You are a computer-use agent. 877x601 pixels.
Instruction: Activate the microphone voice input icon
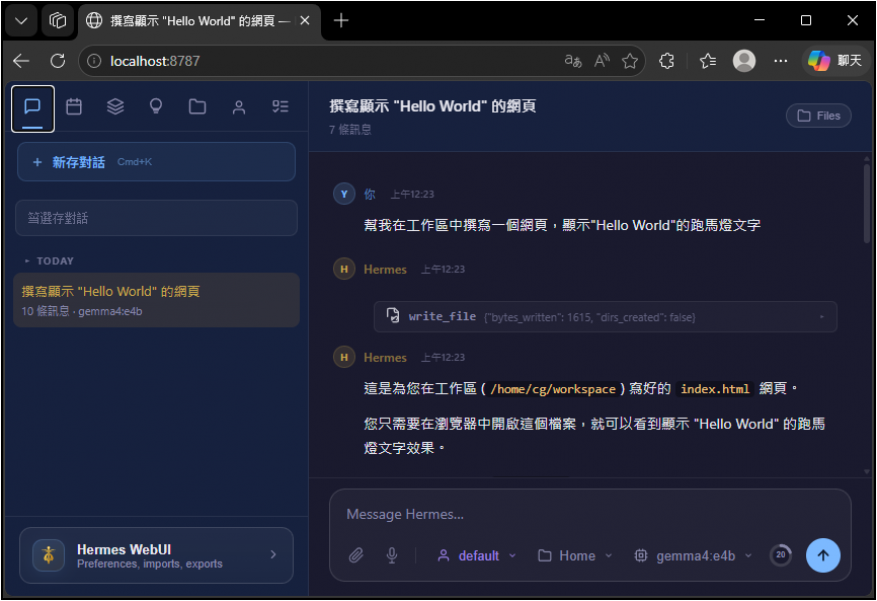392,556
